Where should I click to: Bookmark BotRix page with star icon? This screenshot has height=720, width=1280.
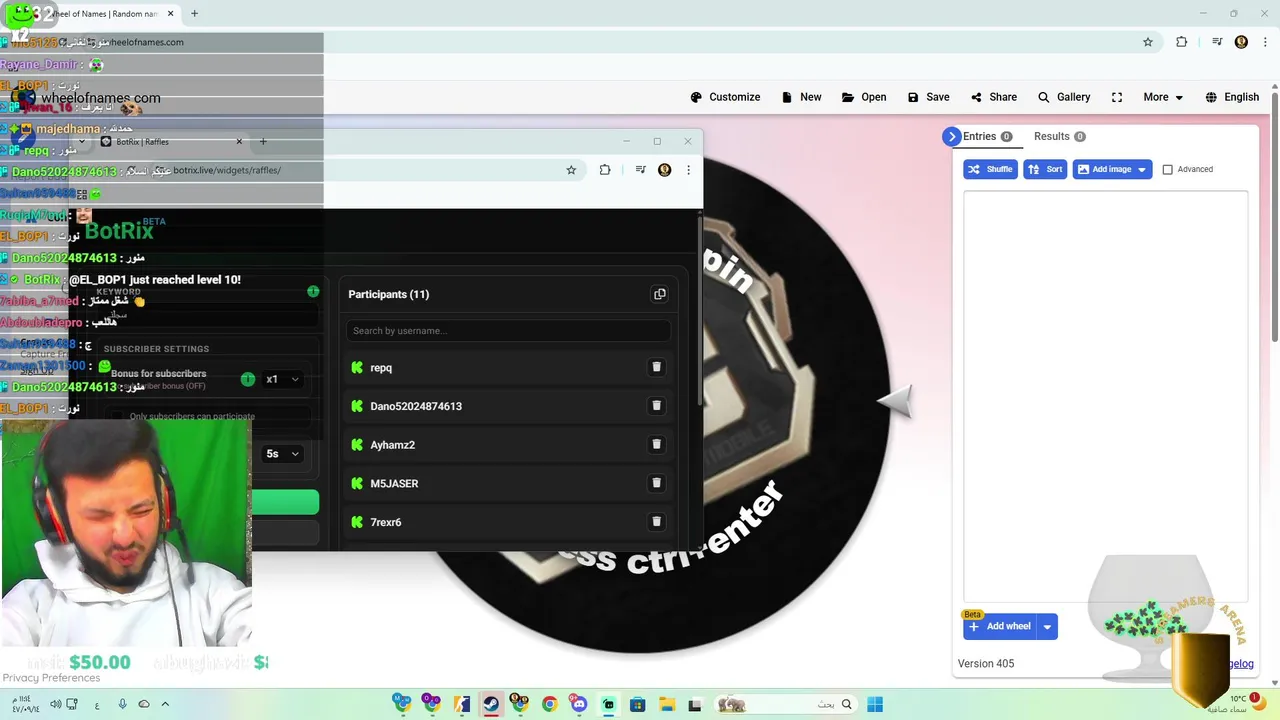tap(571, 170)
